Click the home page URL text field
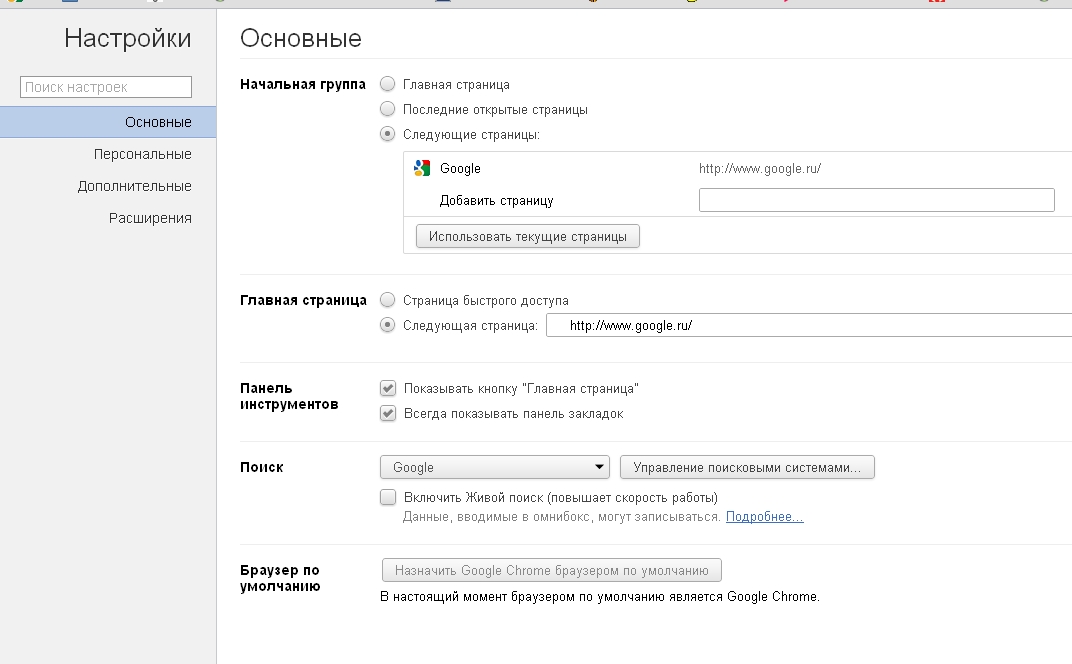The height and width of the screenshot is (664, 1072). 810,326
